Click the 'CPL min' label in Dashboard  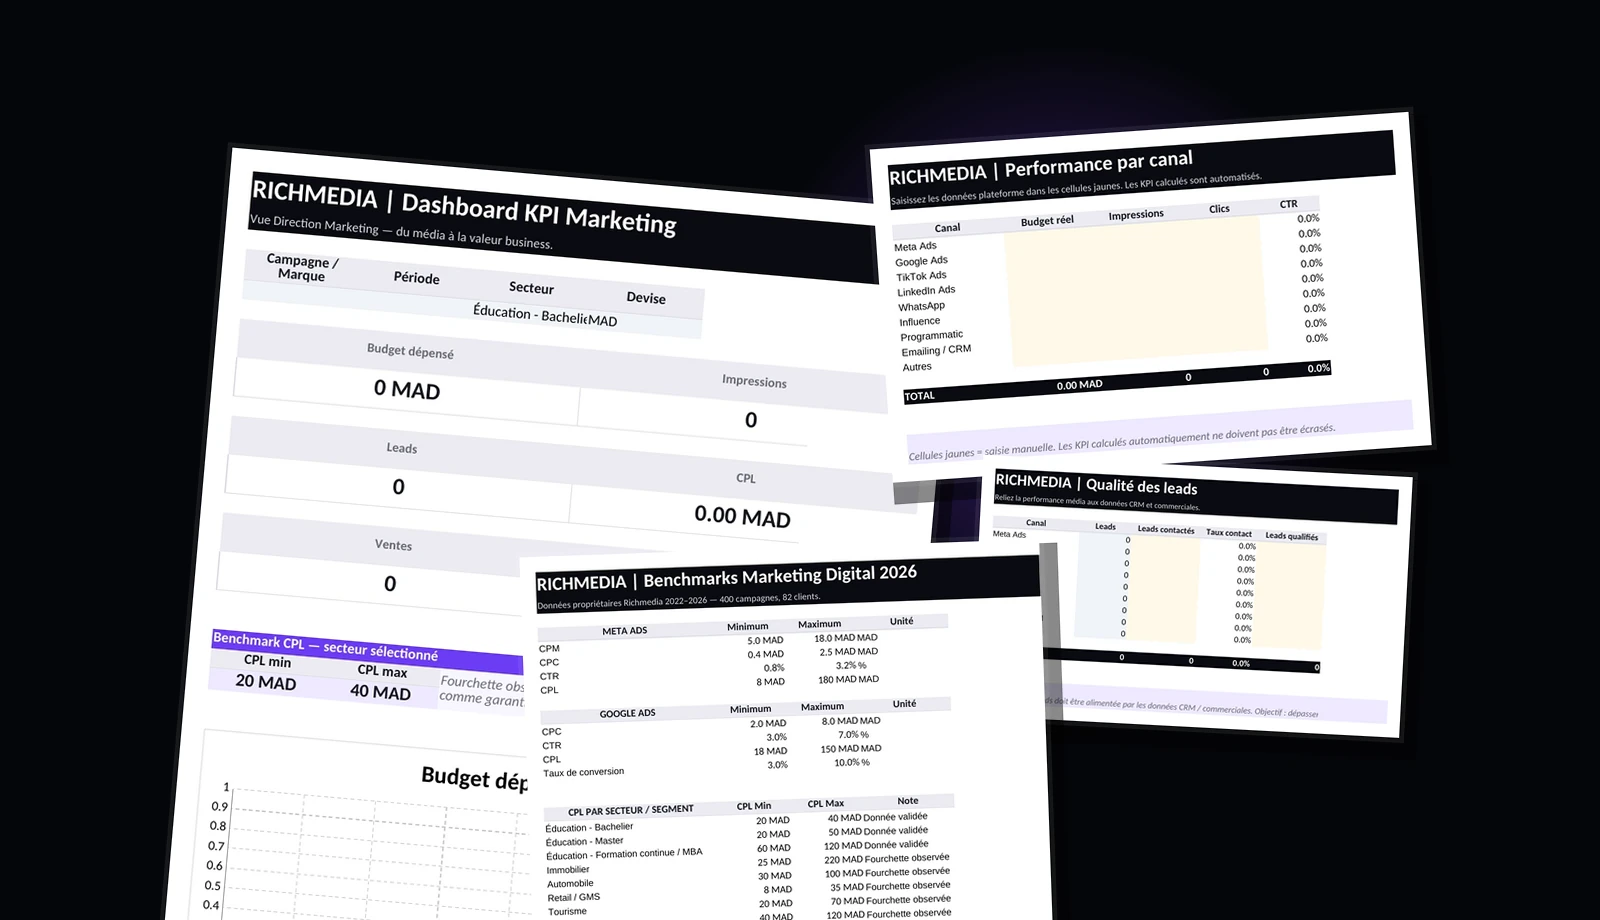pos(267,661)
